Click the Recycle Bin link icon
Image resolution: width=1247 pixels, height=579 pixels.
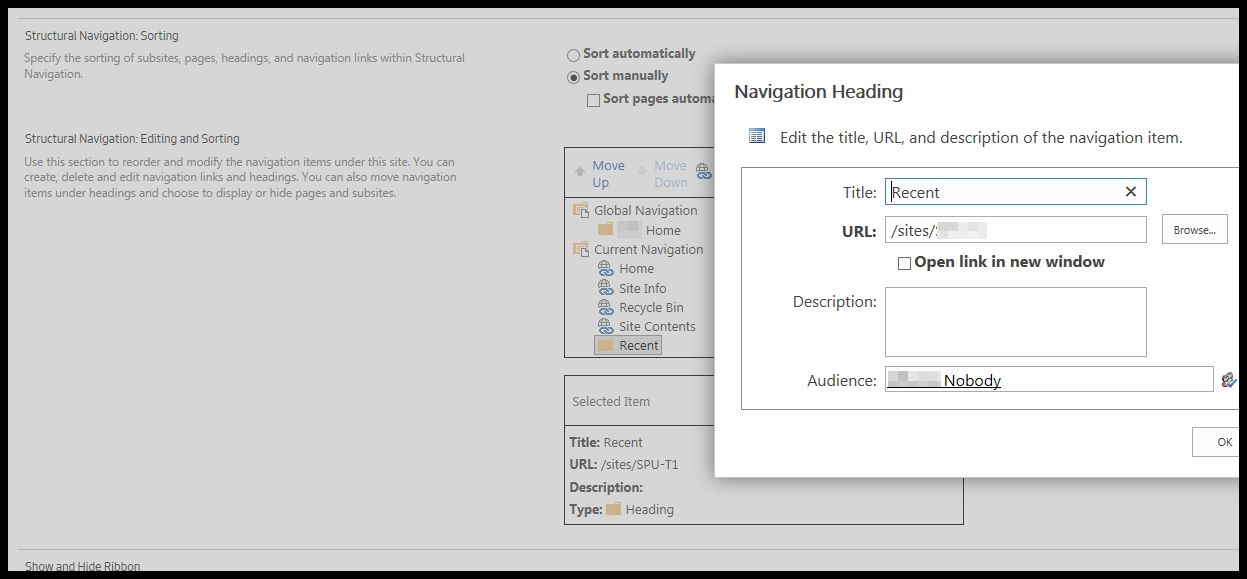tap(608, 307)
